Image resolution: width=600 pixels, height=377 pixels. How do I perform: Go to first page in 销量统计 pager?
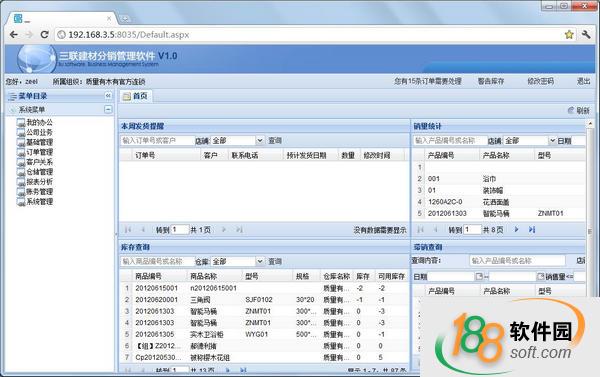421,230
